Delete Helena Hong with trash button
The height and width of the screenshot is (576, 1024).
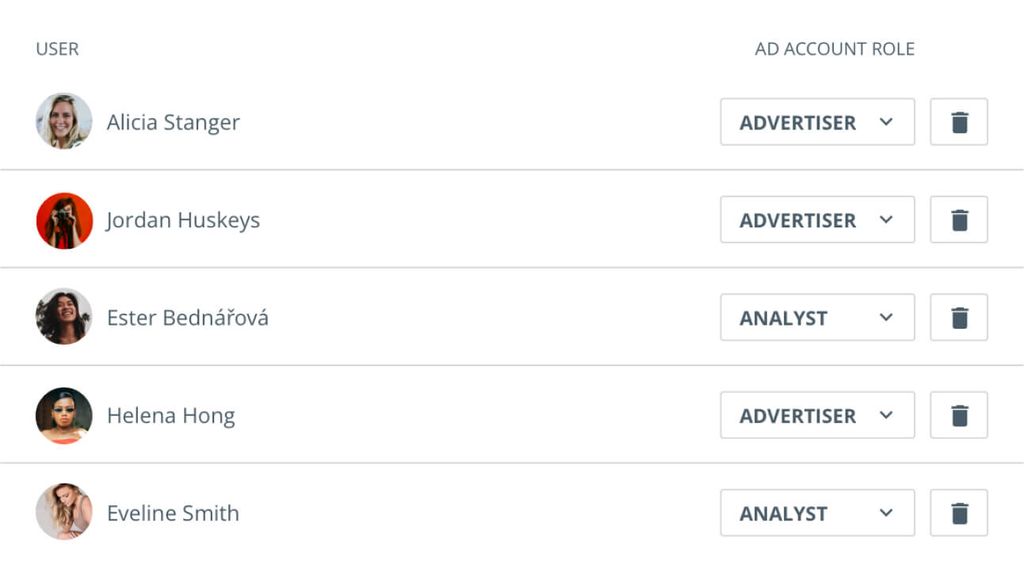coord(959,415)
